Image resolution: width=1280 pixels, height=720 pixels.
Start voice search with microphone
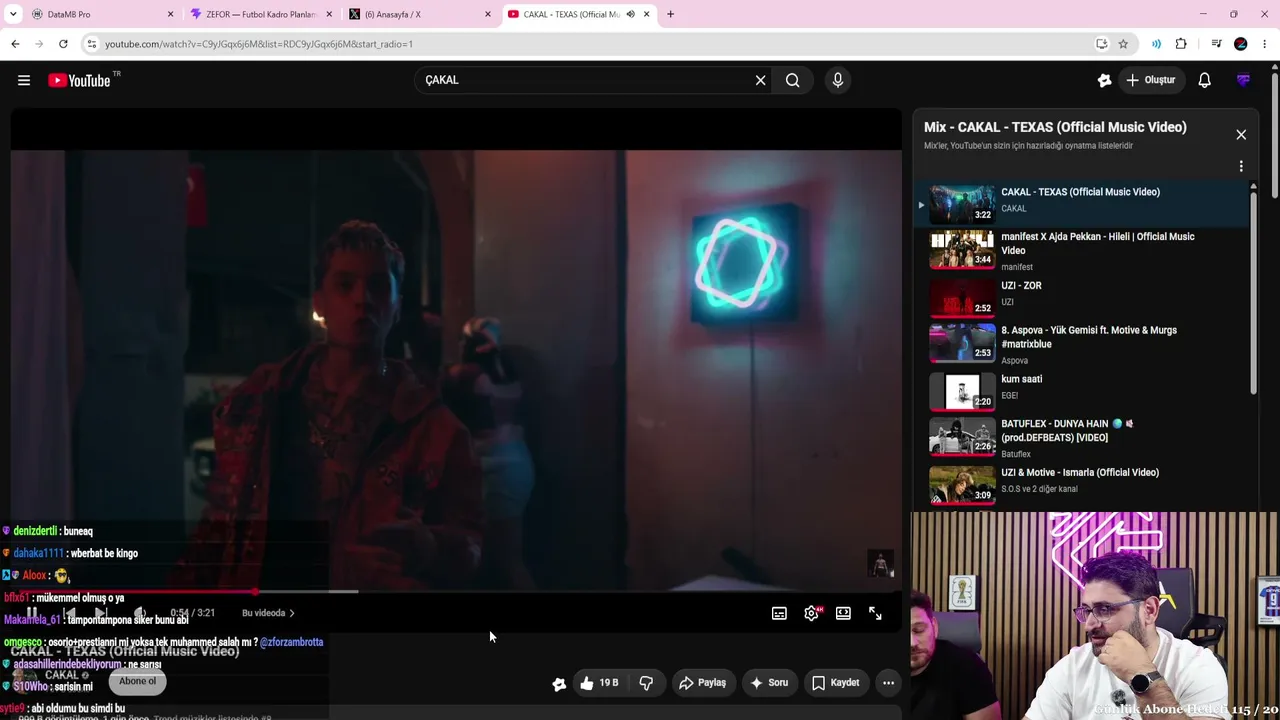coord(838,80)
